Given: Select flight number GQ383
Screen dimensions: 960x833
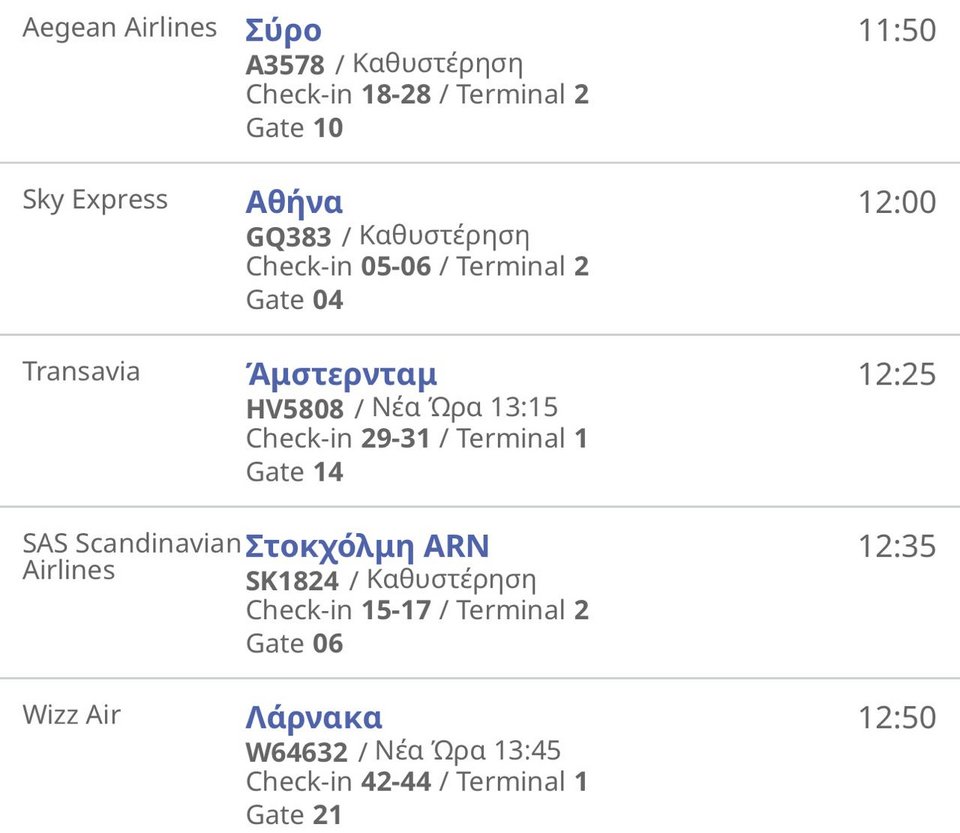Looking at the screenshot, I should point(289,237).
